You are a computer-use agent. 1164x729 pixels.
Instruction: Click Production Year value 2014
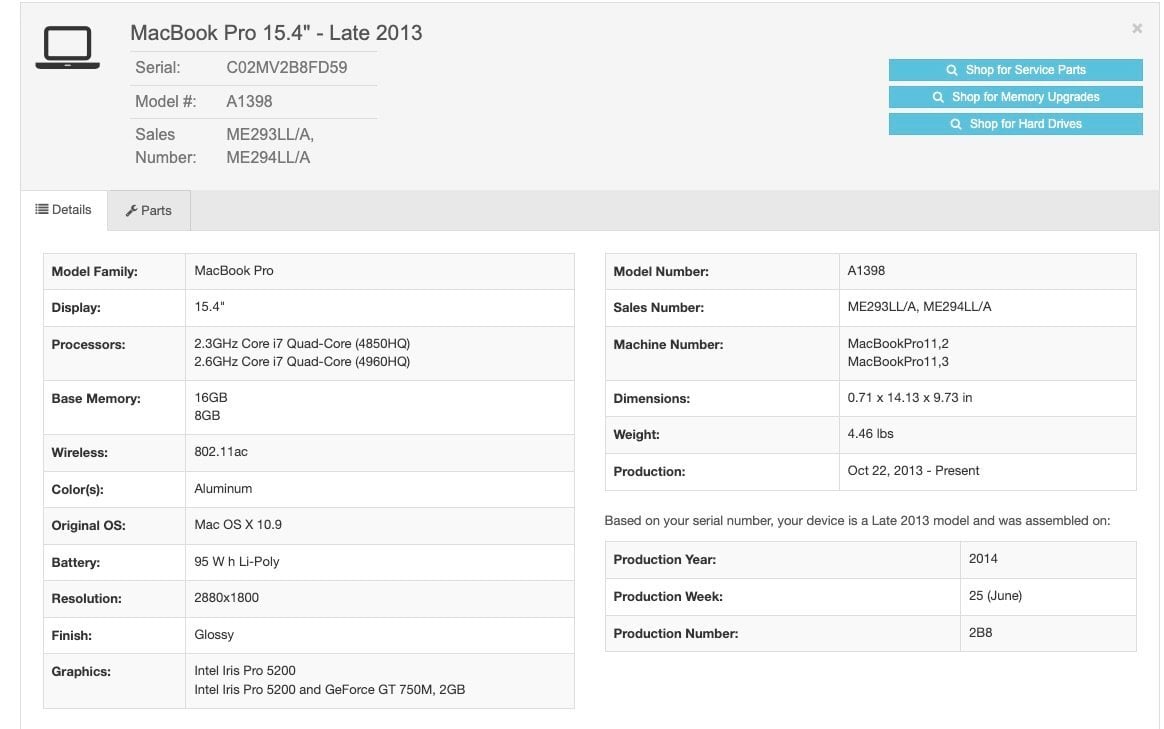point(983,559)
